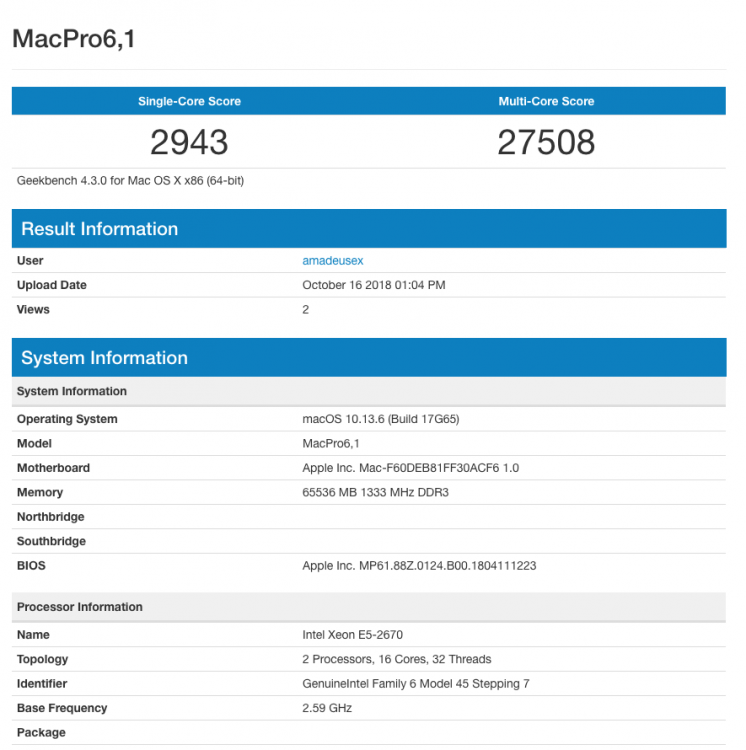Click the Geekbench 4.3.0 version line
The width and height of the screenshot is (746, 750).
[130, 181]
